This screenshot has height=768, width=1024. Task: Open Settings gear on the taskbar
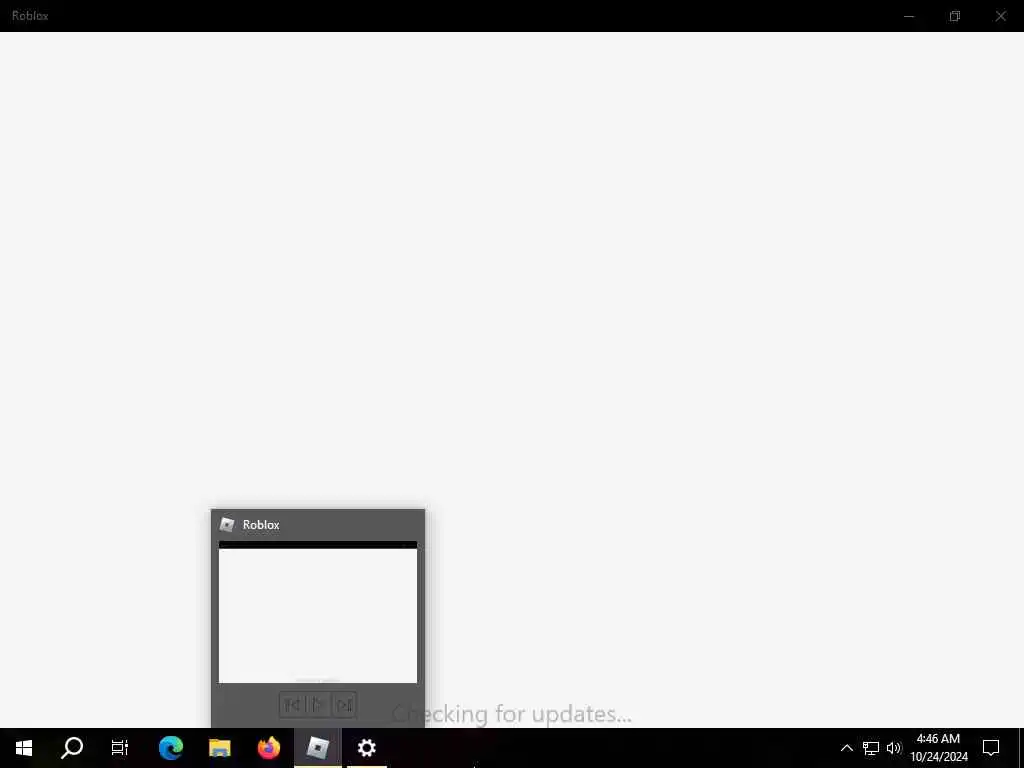pos(366,748)
